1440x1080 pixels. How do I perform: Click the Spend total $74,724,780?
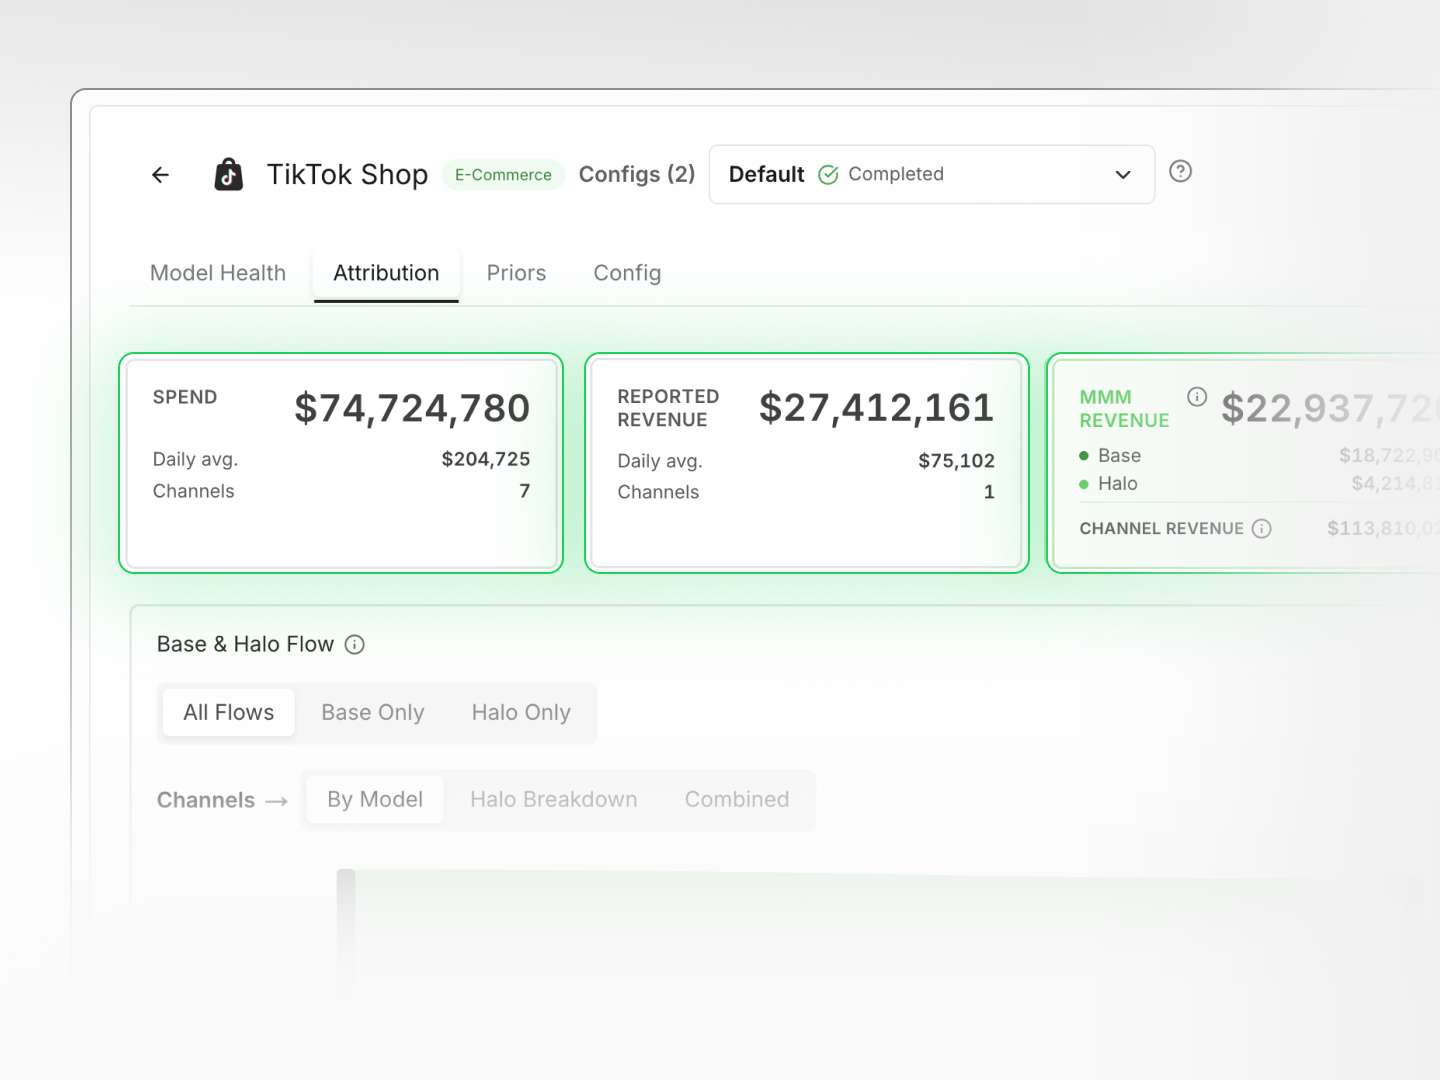click(x=412, y=409)
